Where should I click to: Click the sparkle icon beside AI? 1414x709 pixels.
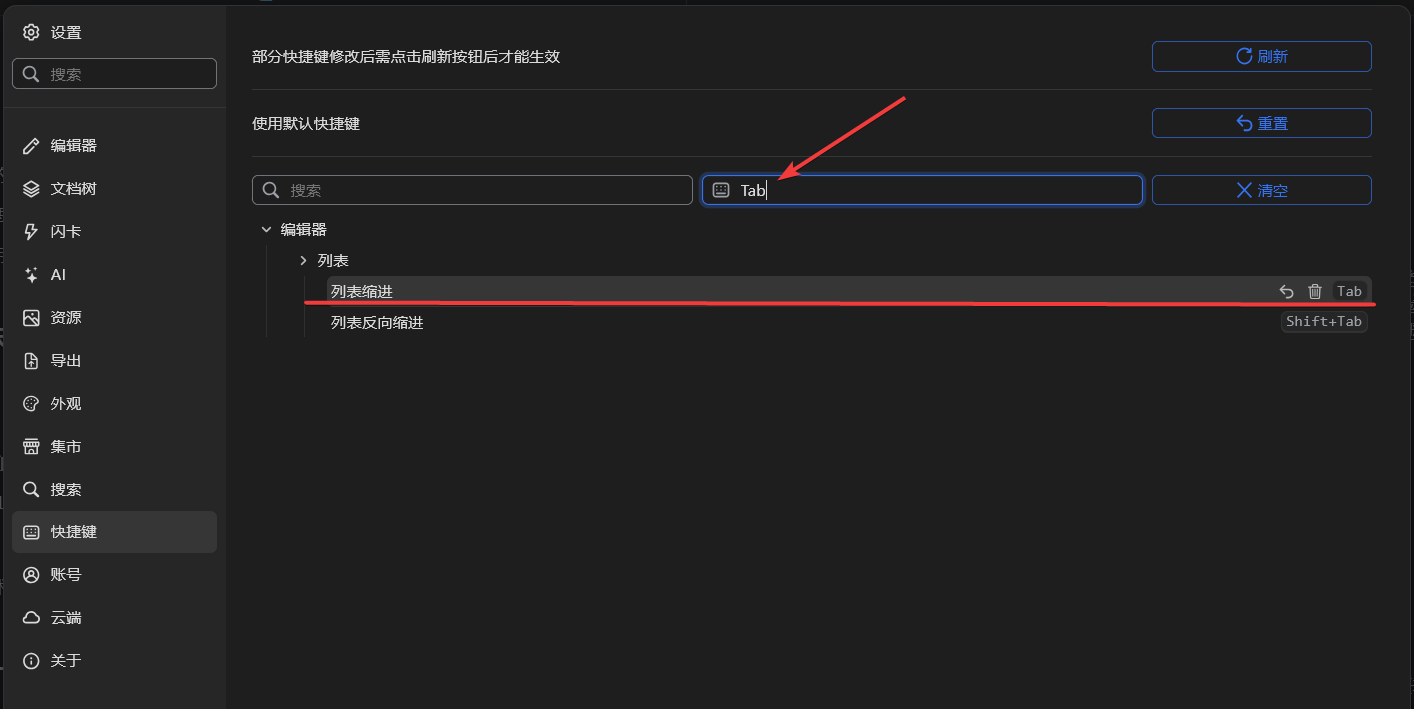(x=31, y=275)
